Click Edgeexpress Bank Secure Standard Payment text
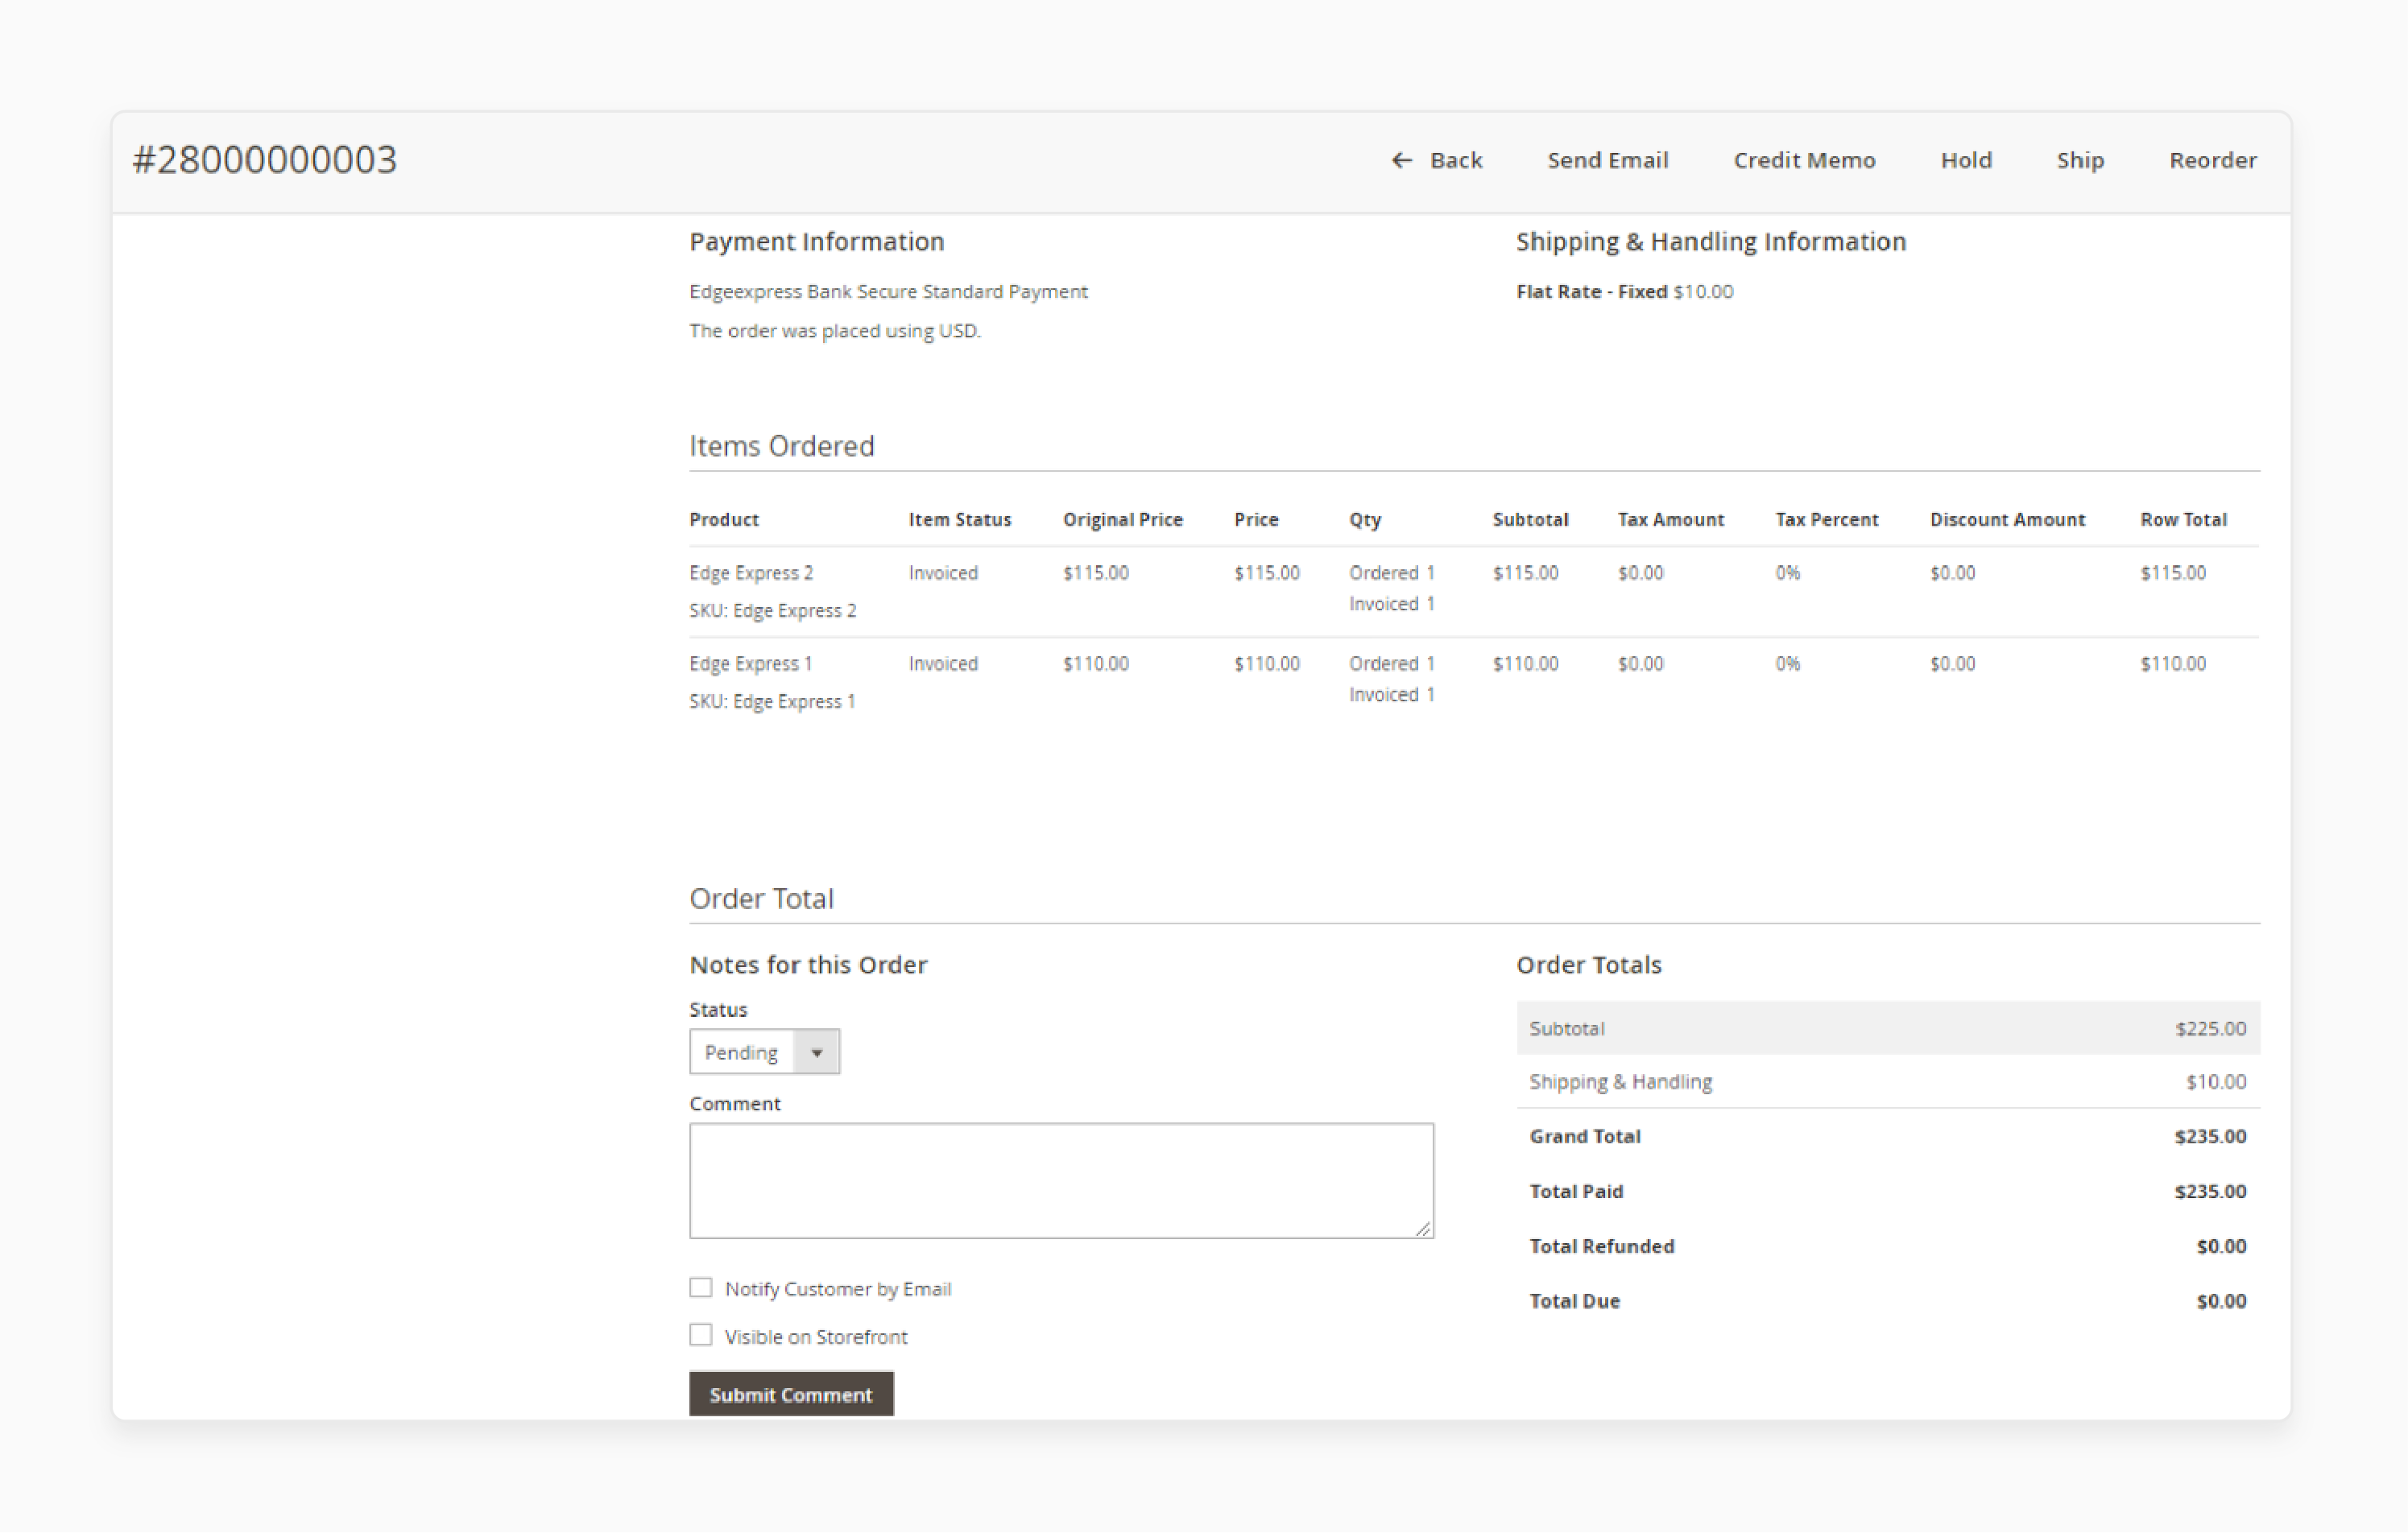This screenshot has width=2408, height=1533. coord(888,291)
